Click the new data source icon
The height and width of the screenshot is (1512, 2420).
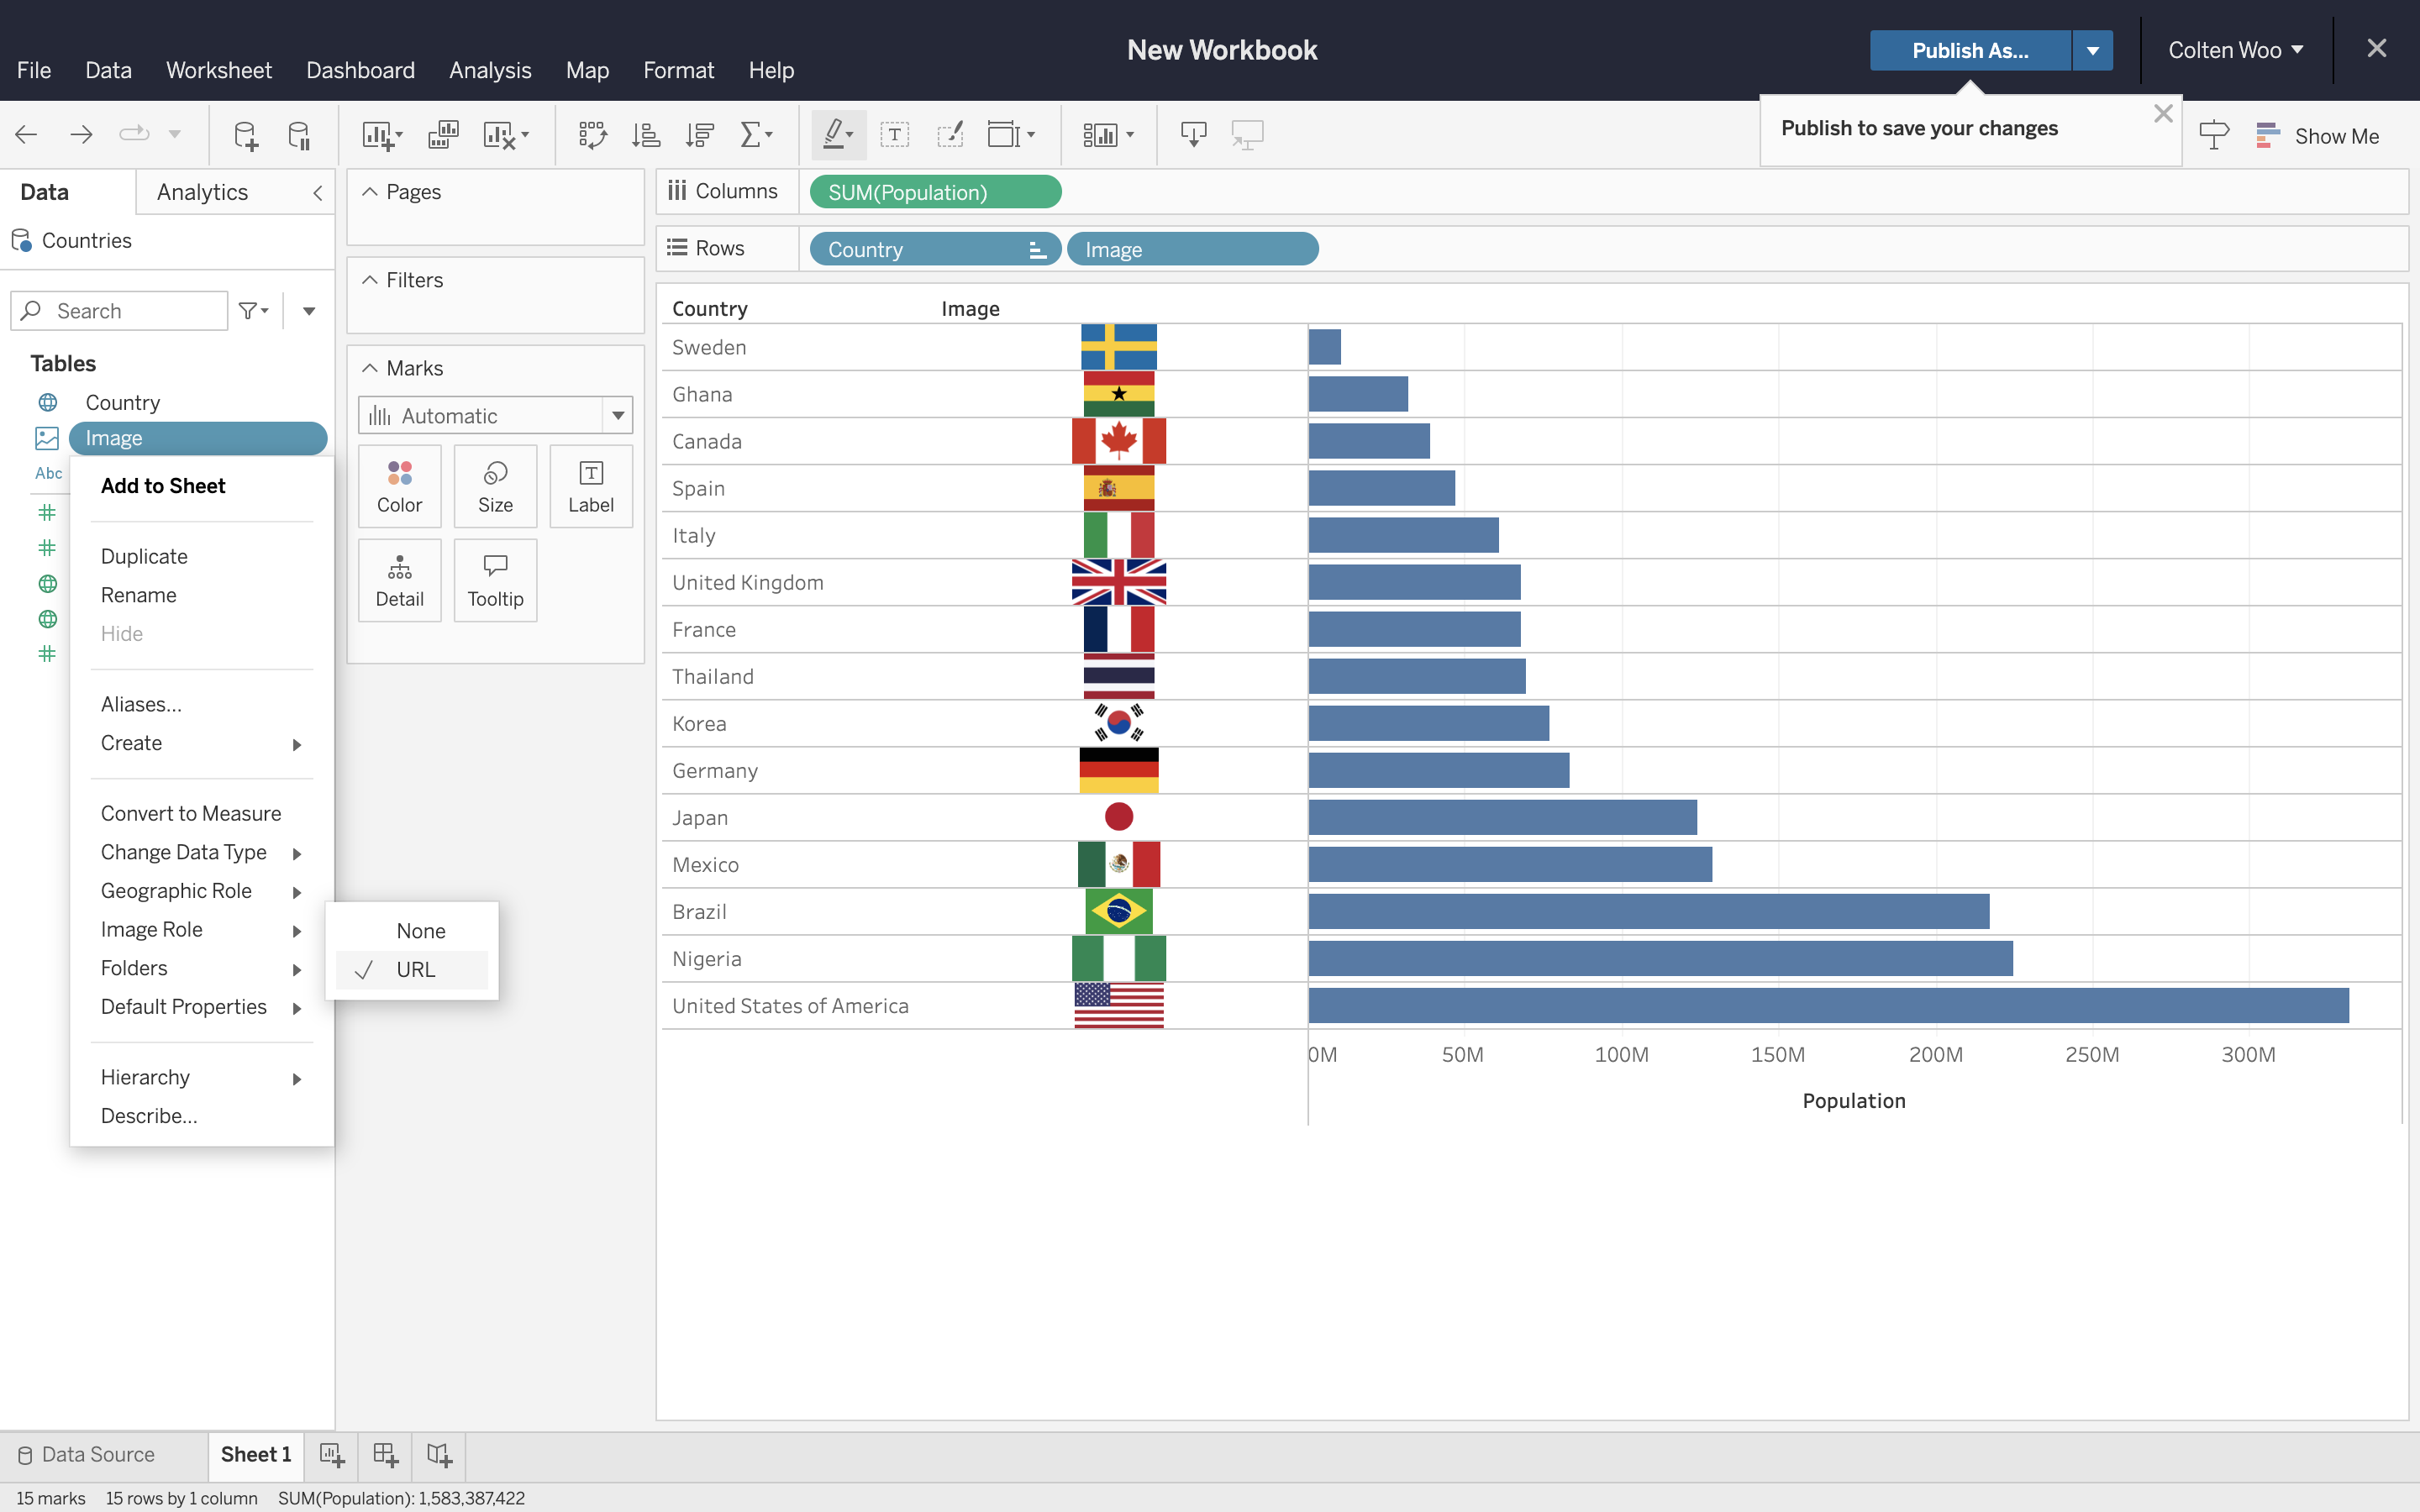point(245,135)
